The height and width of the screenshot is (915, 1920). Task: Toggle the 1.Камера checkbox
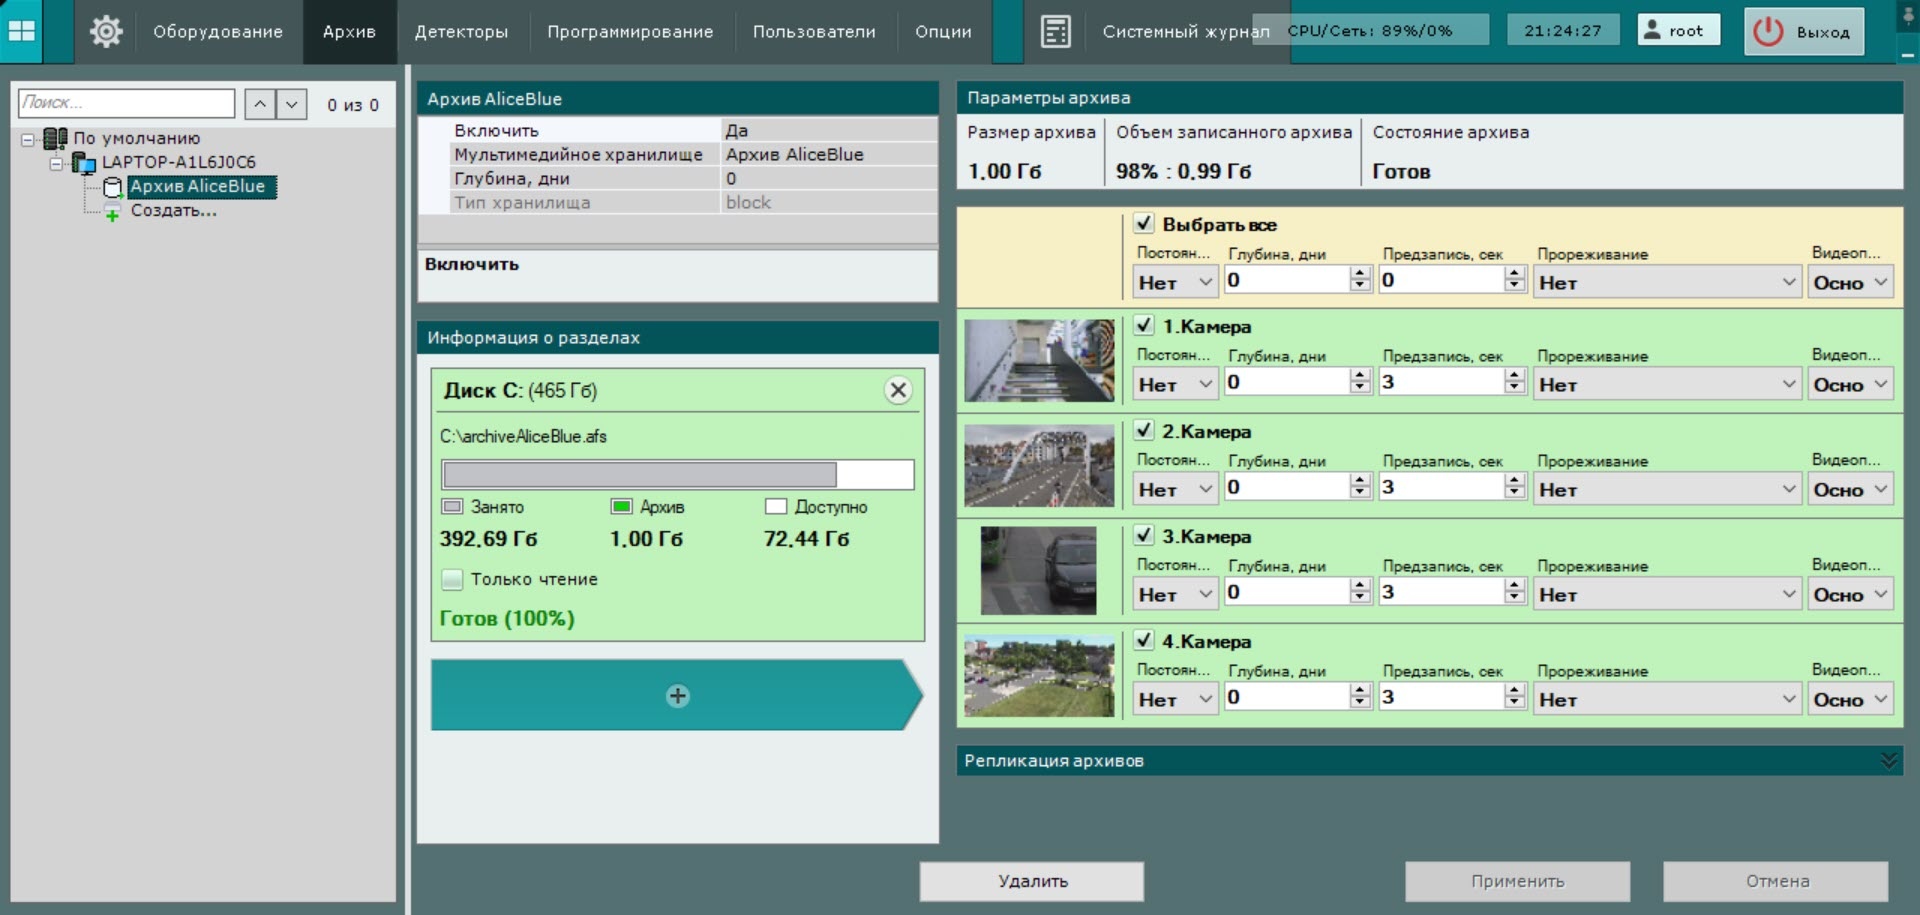tap(1144, 326)
